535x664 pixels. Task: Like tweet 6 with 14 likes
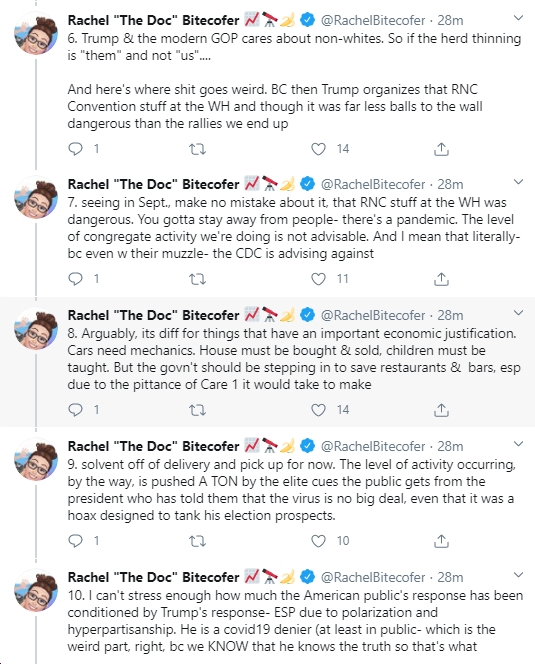319,149
